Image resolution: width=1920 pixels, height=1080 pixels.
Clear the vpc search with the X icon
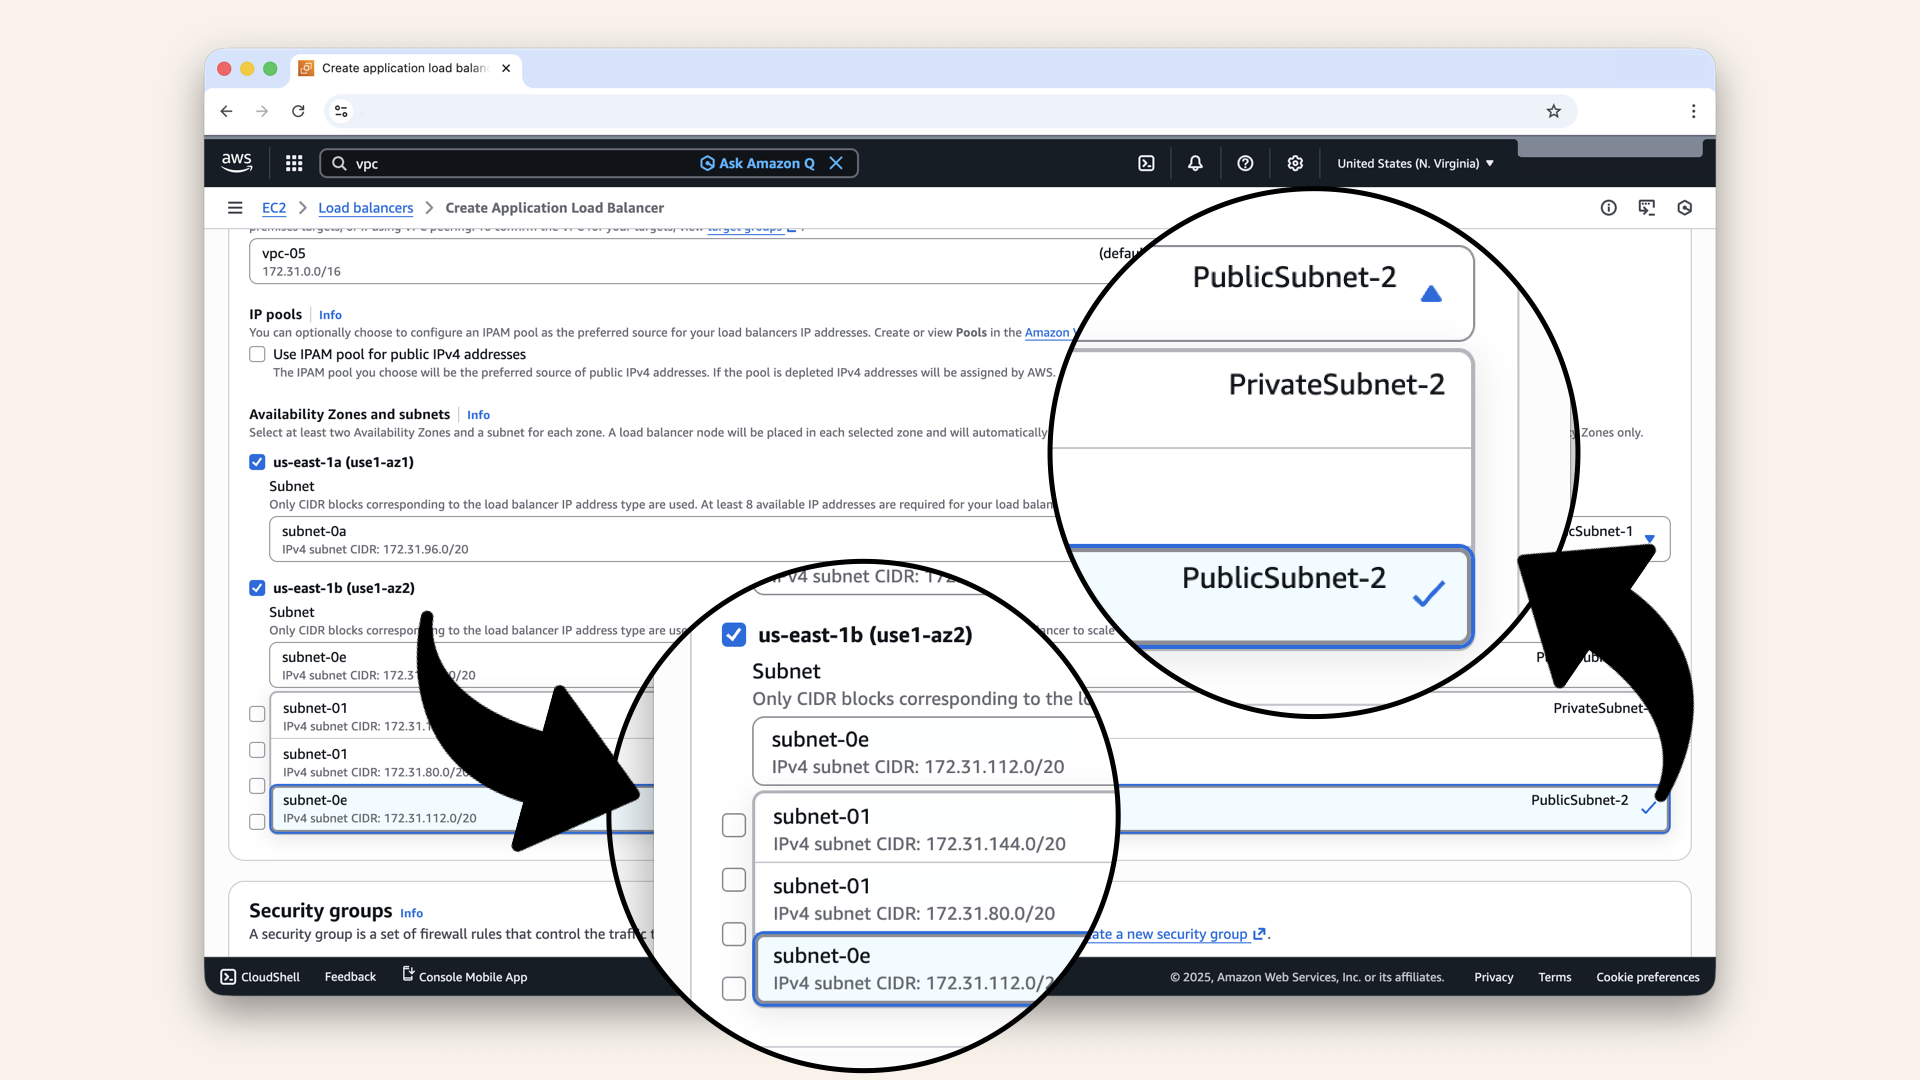pyautogui.click(x=837, y=163)
